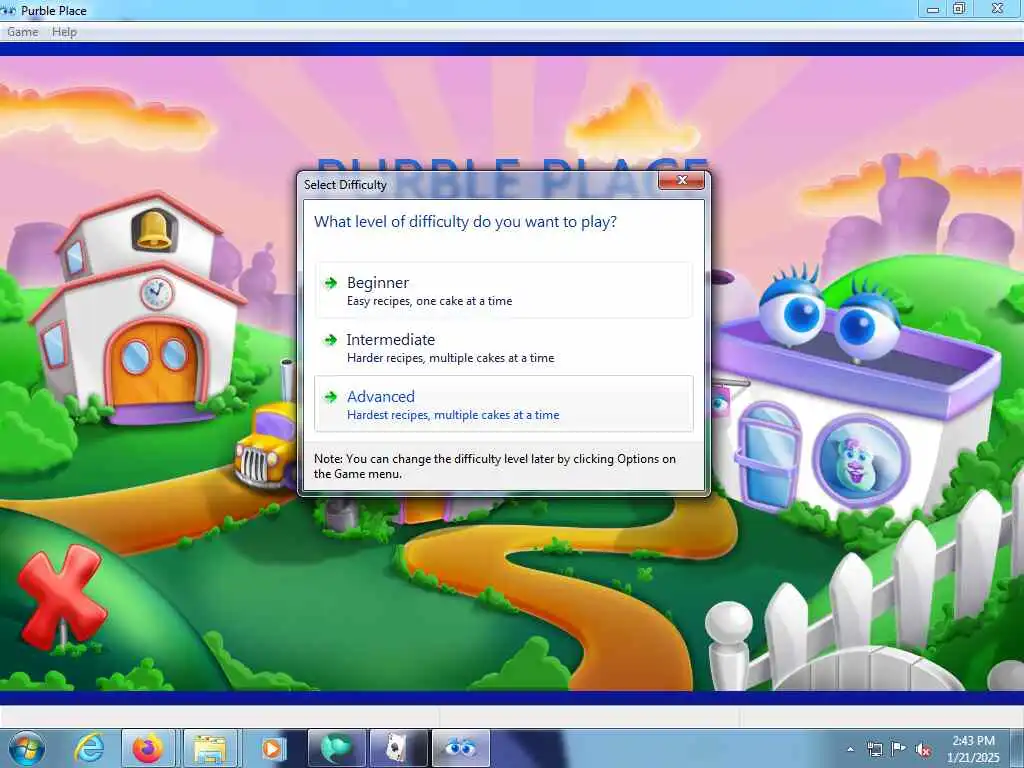Click the clock on the schoolhouse
The height and width of the screenshot is (768, 1024).
coord(156,294)
